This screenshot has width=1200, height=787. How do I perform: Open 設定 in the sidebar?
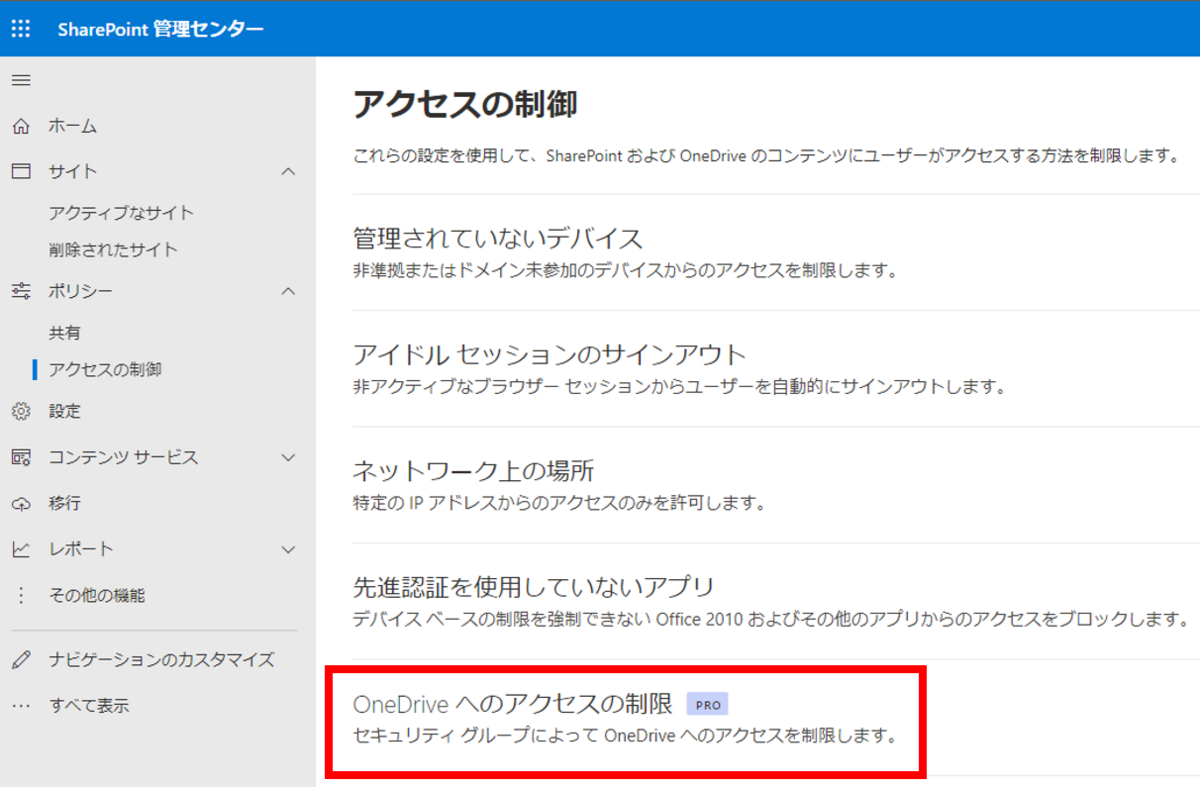tap(65, 411)
